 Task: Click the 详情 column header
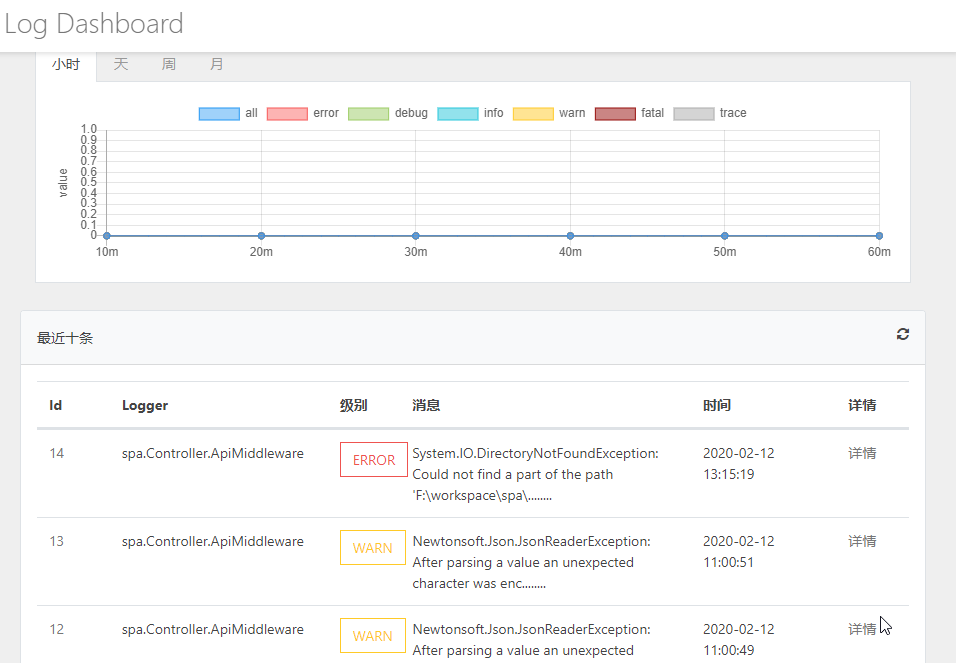(x=862, y=406)
